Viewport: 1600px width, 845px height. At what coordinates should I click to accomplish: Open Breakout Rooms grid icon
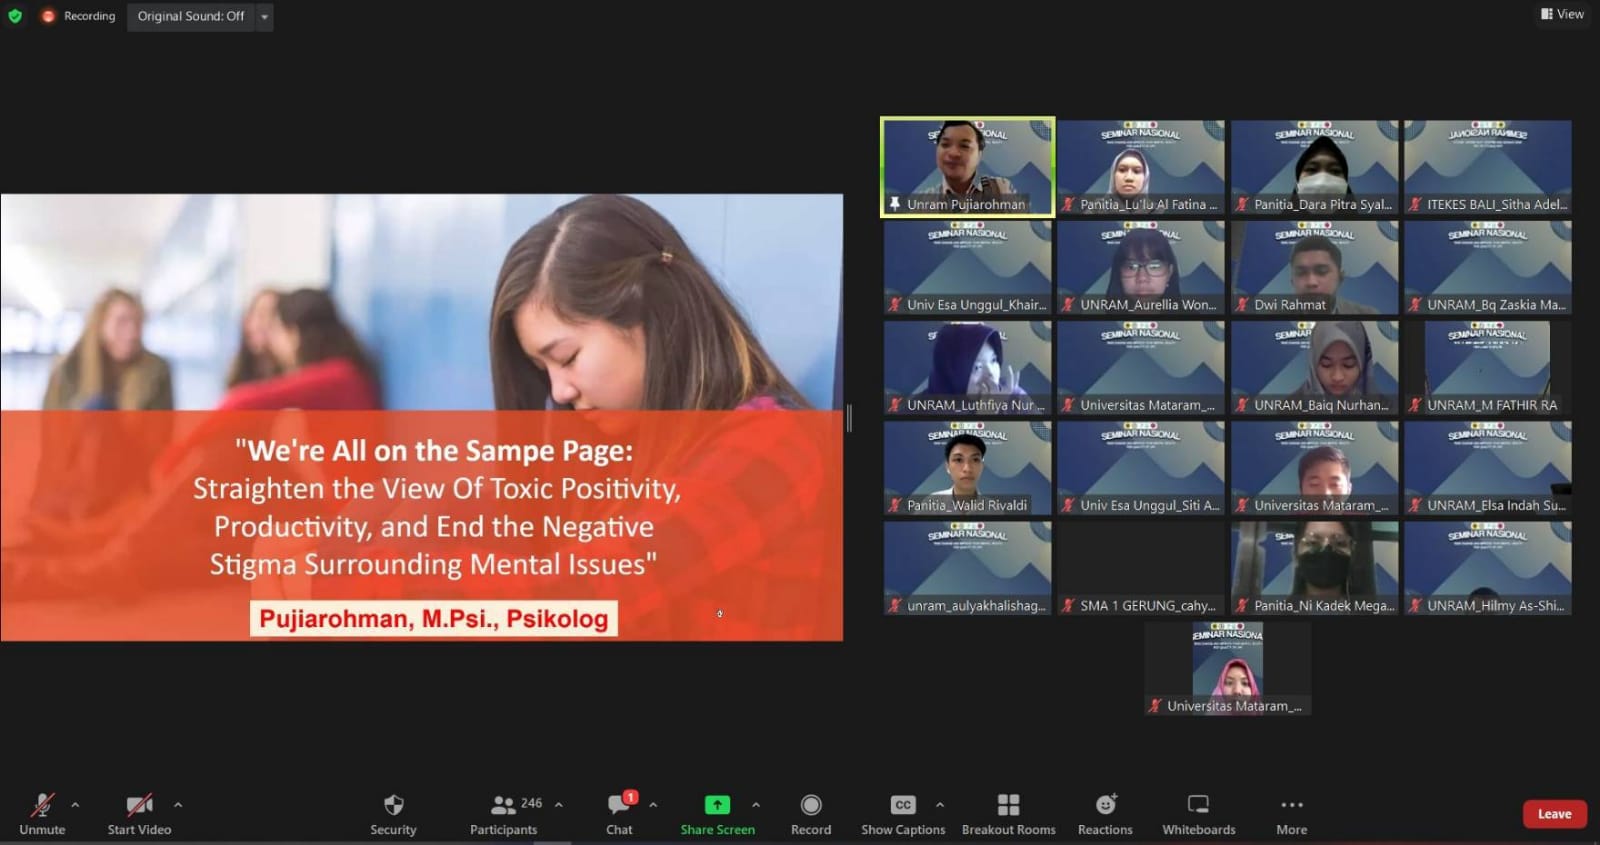(1009, 805)
